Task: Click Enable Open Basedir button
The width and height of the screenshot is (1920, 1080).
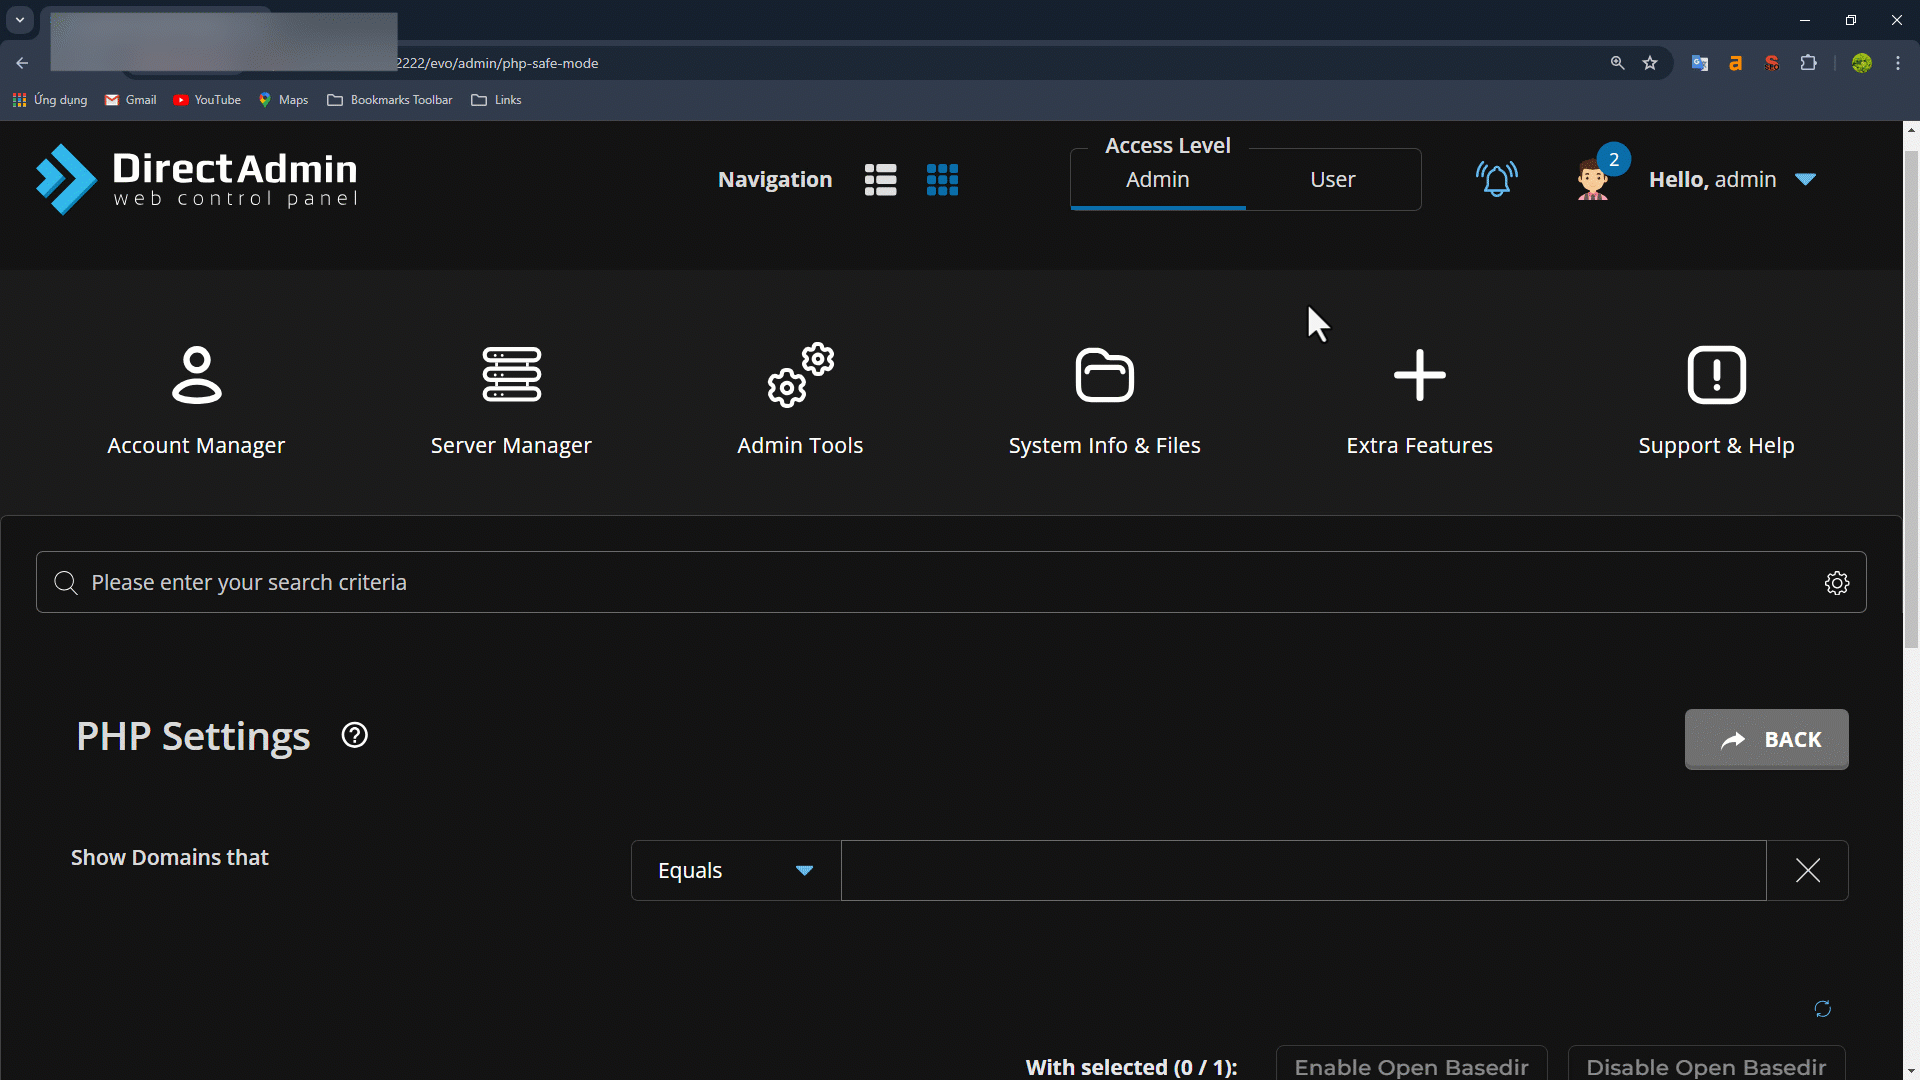Action: click(x=1411, y=1065)
